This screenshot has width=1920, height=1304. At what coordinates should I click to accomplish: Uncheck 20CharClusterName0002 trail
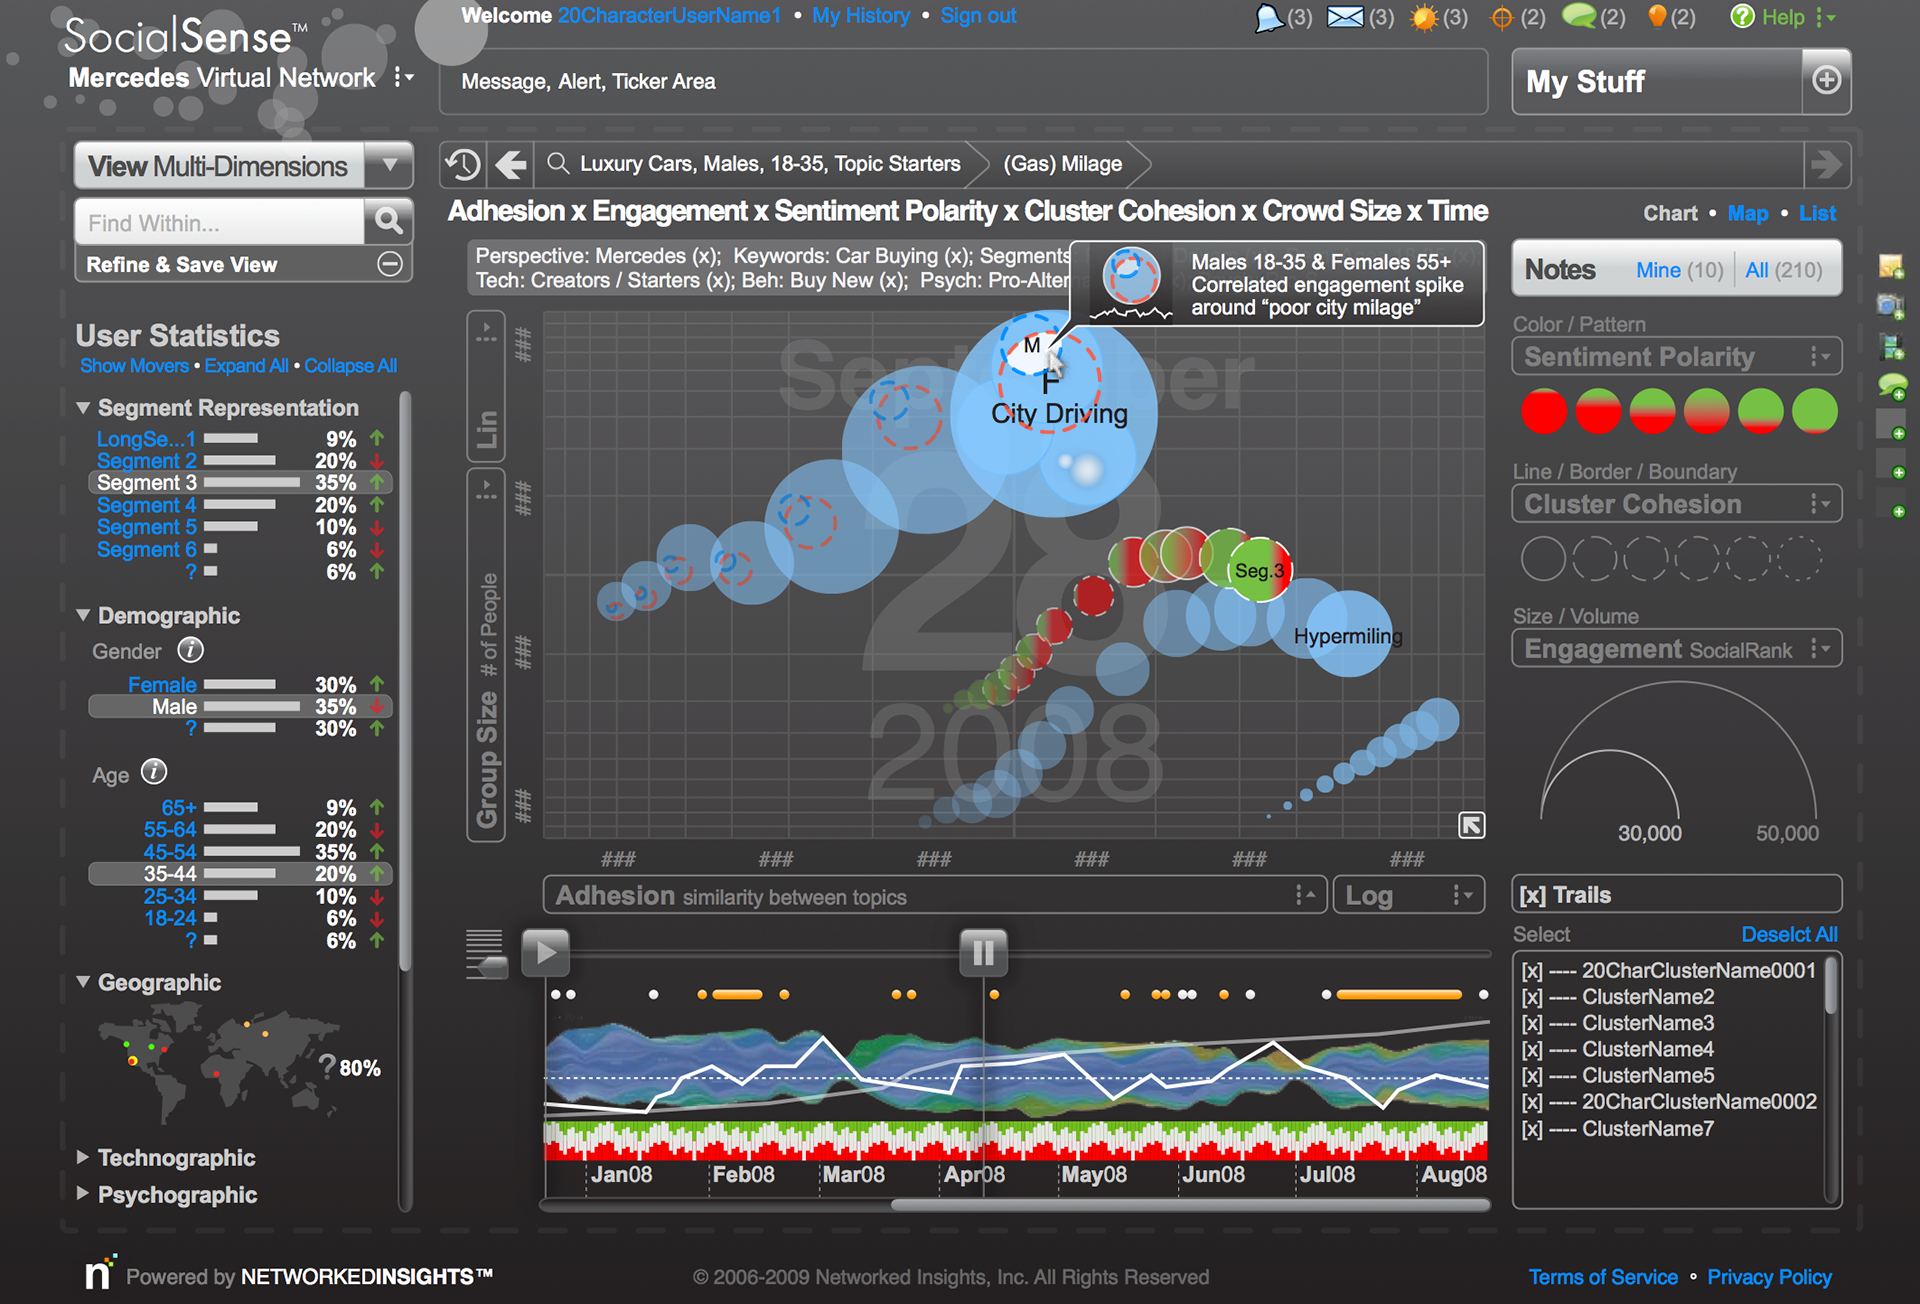point(1531,1102)
